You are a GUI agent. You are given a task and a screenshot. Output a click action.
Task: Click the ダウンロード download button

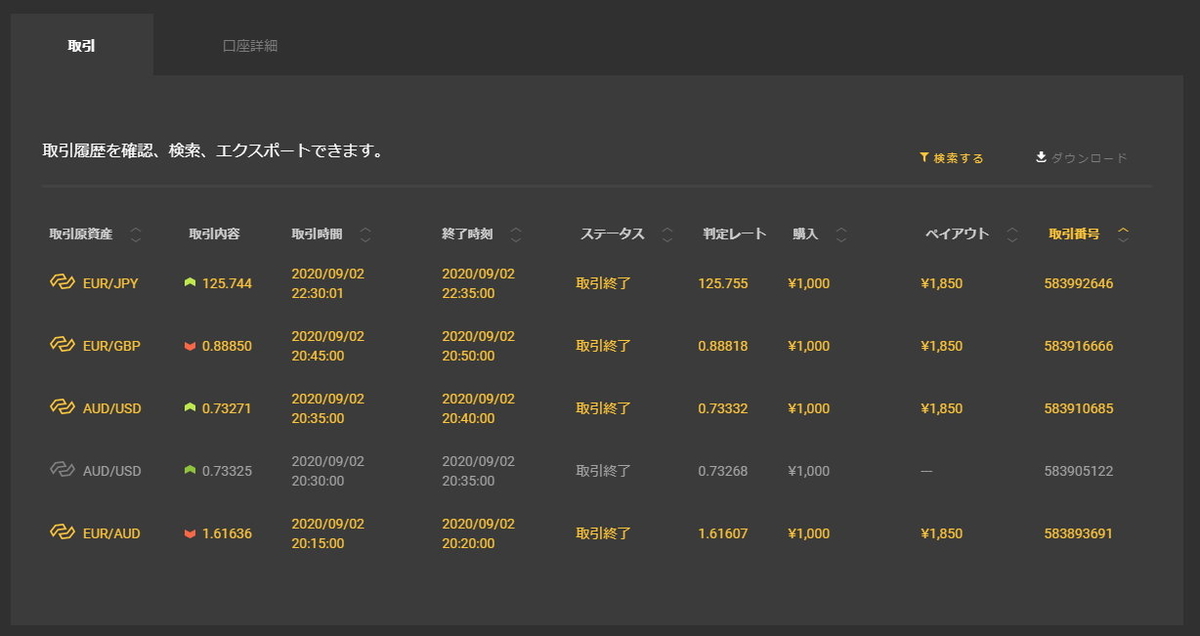(x=1081, y=158)
